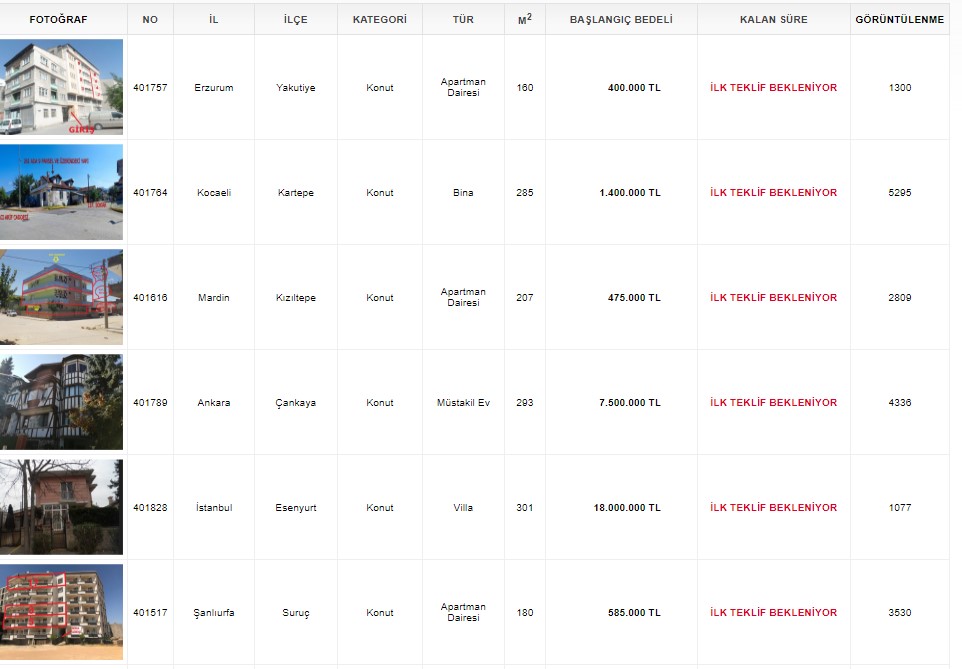The image size is (962, 669).
Task: Click İLK TEKLİF BEKLENİYOR for the 18.000.000 TL villa
Action: click(x=773, y=508)
